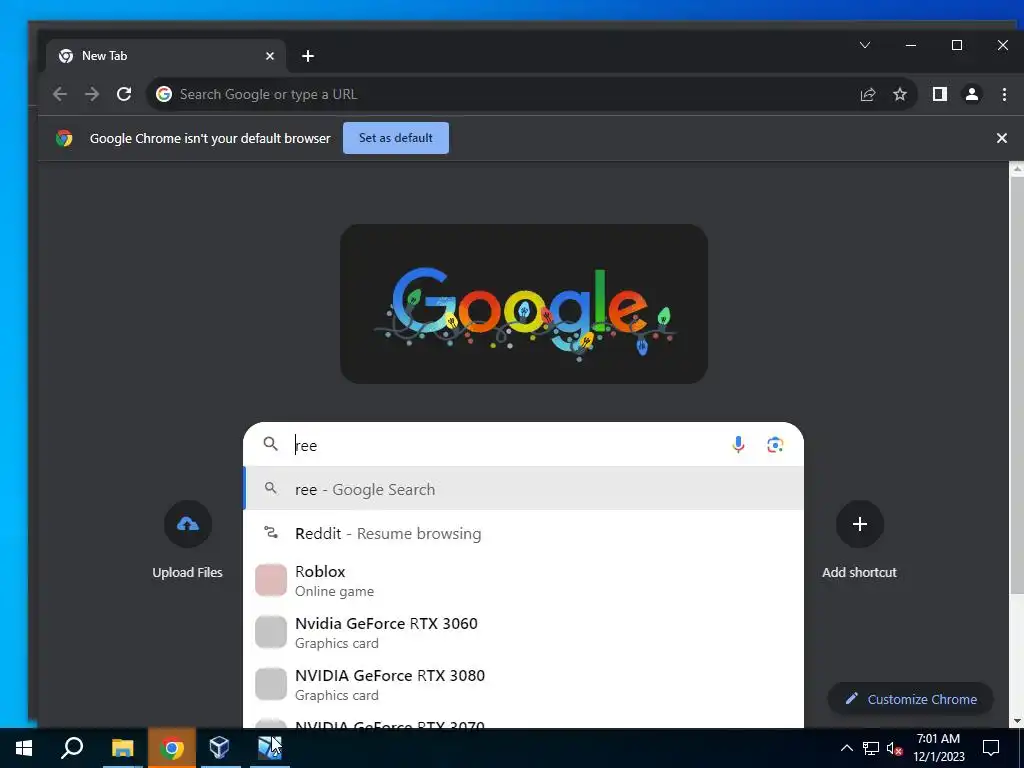Screen dimensions: 1024x768
Task: Select Roblox Online game suggestion
Action: tap(523, 581)
